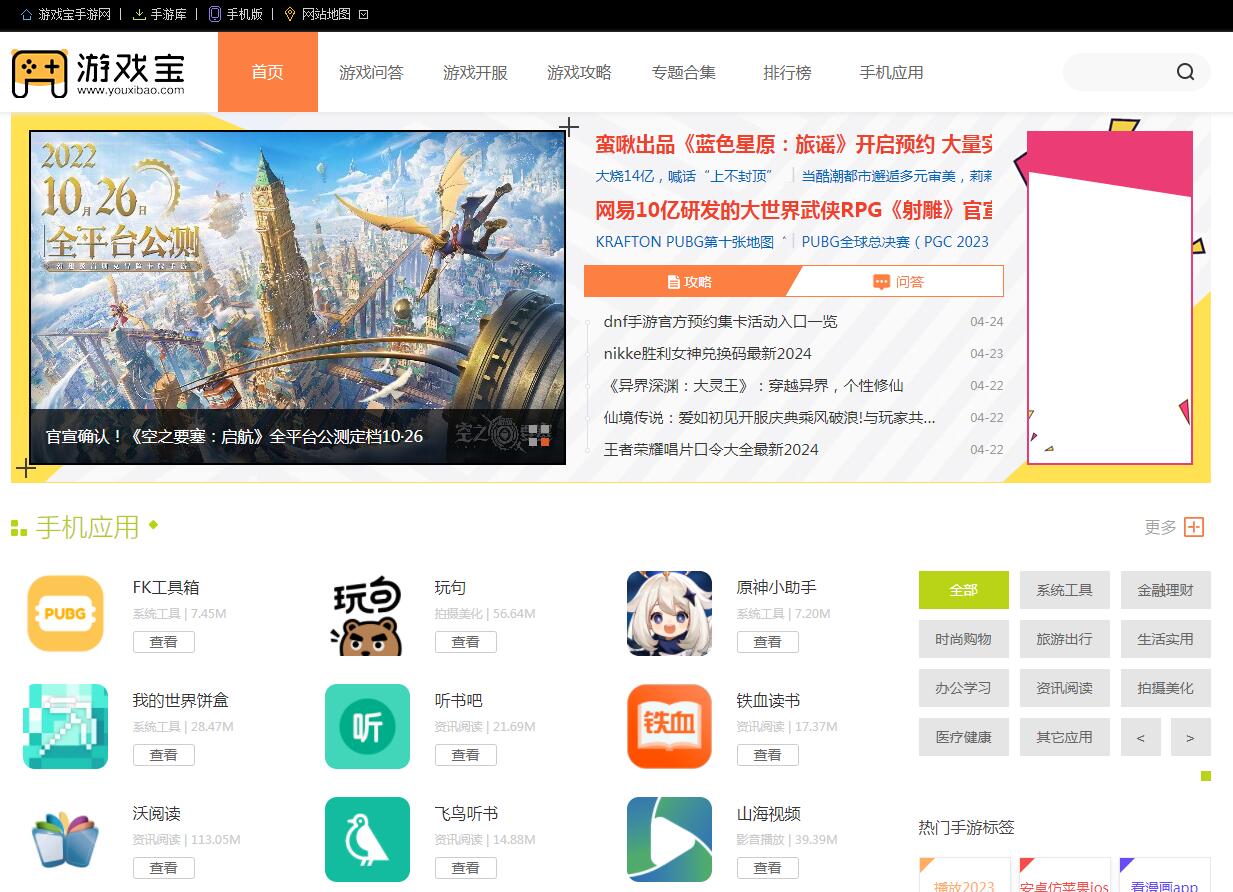Click the 更多 plus icon
This screenshot has width=1233, height=892.
[x=1194, y=527]
